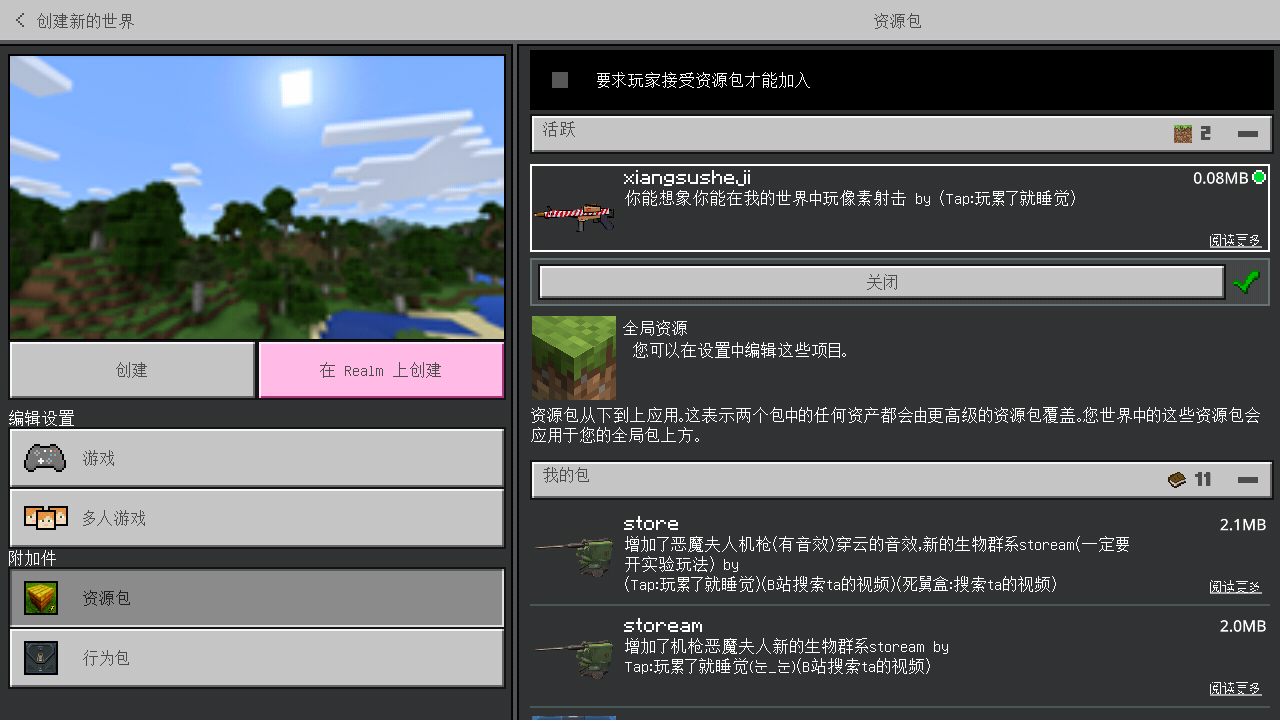This screenshot has height=720, width=1280.
Task: Click the 全局资源 heading text
Action: pos(655,328)
